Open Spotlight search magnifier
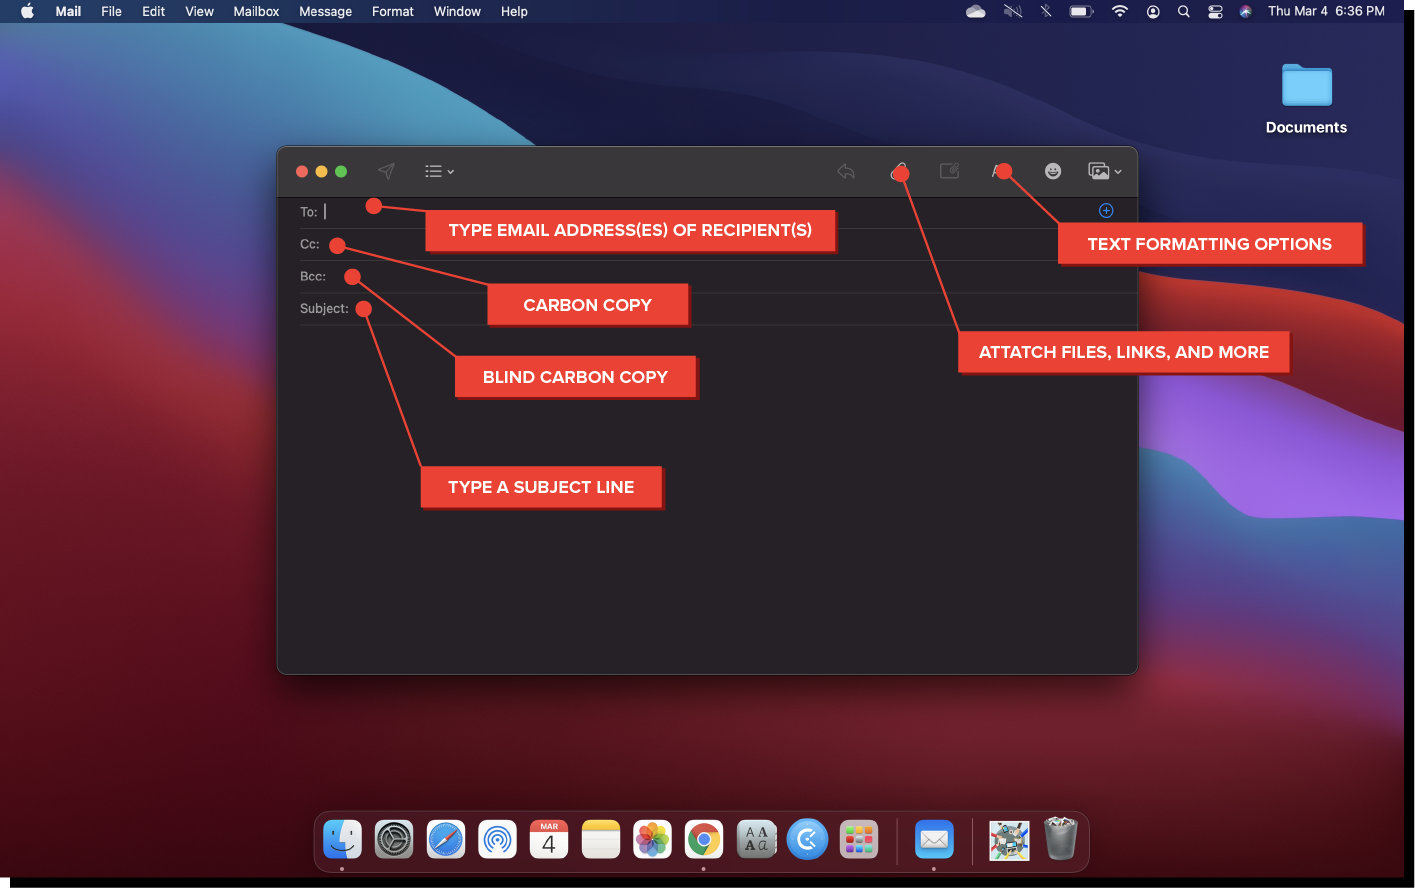This screenshot has height=888, width=1415. (1184, 11)
